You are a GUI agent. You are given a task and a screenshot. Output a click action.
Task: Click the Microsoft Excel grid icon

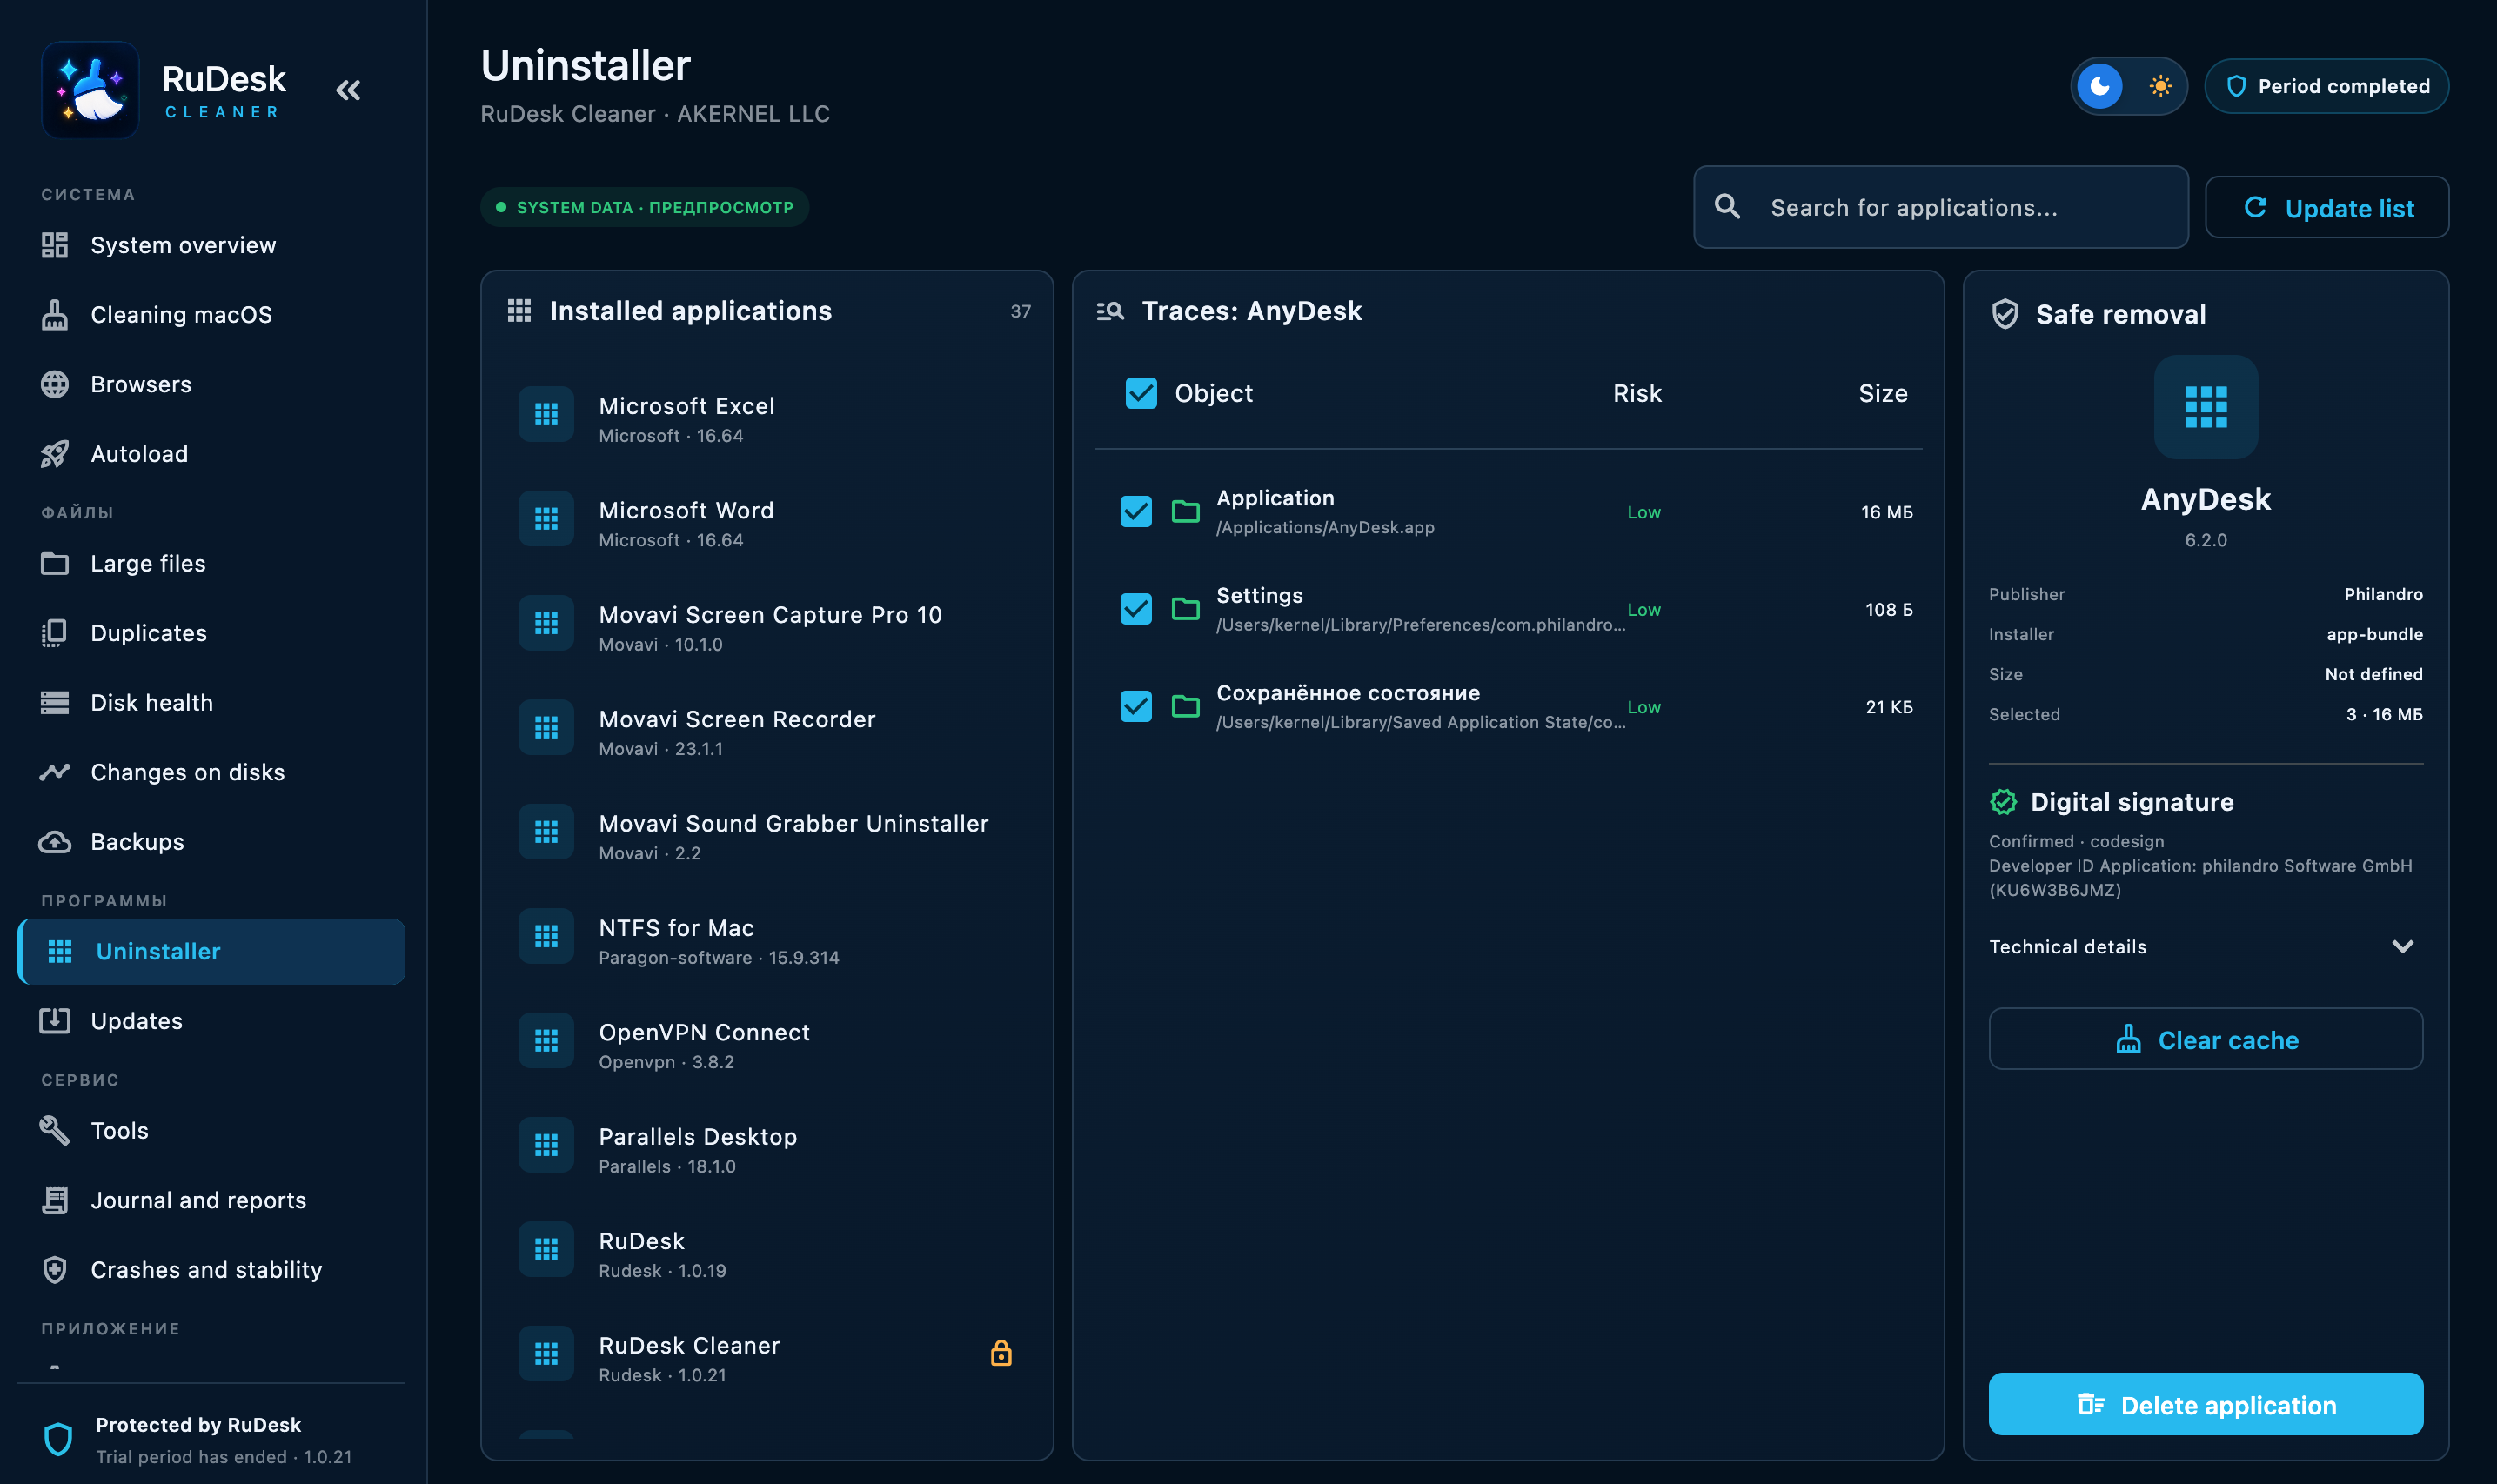pyautogui.click(x=546, y=414)
